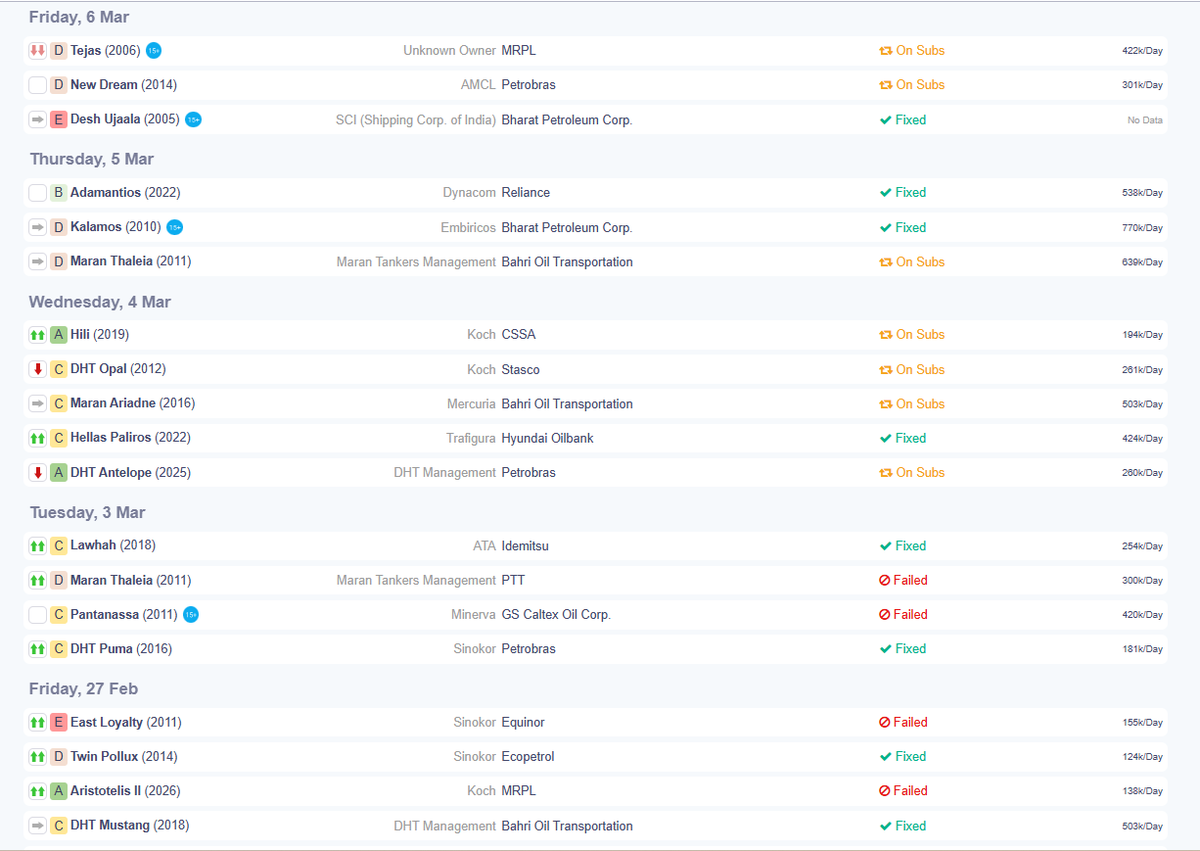Open the Tejas (2006) vessel link
Screen dimensions: 1200x851
click(105, 51)
